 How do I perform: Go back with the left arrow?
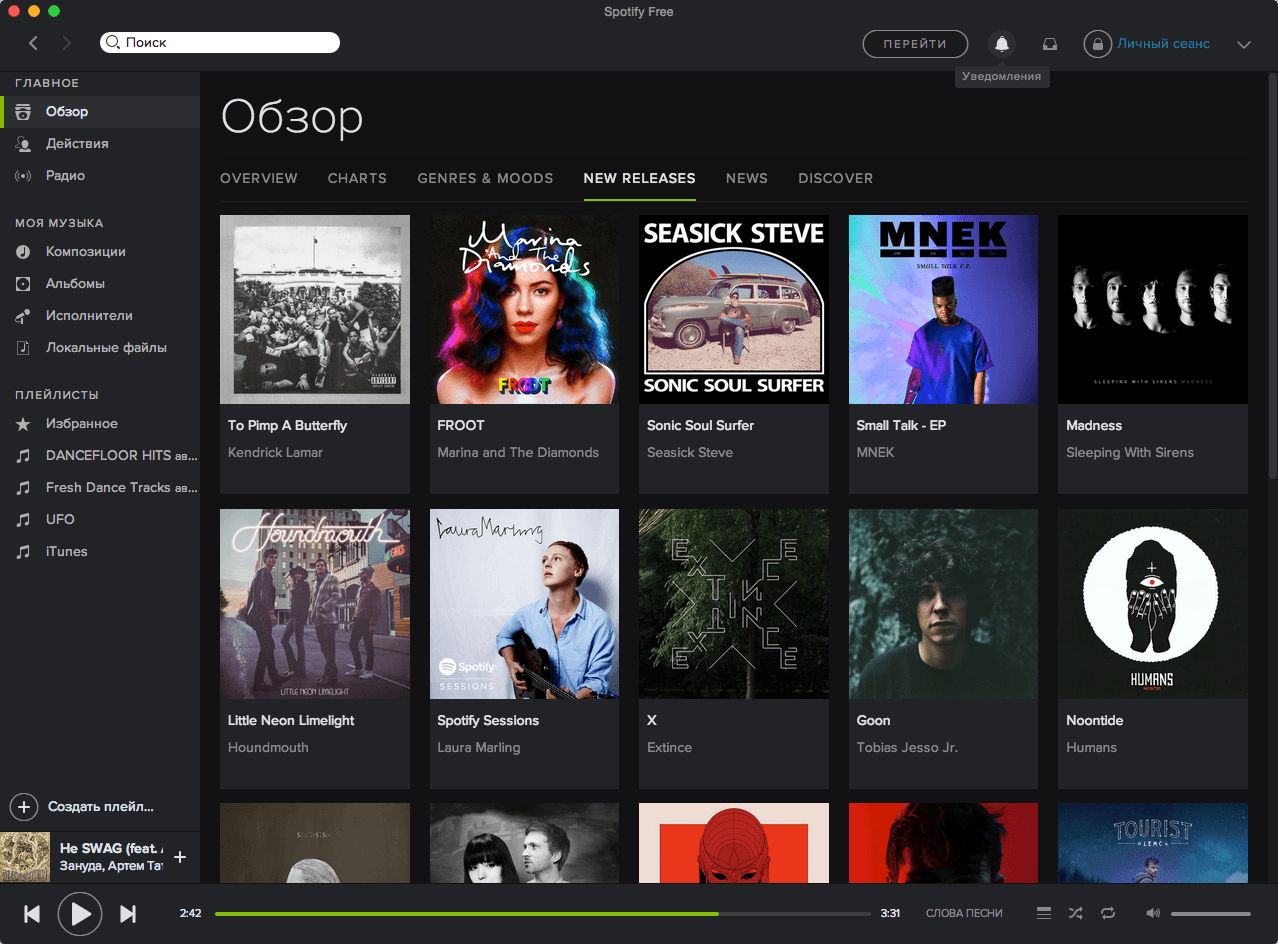click(x=33, y=43)
